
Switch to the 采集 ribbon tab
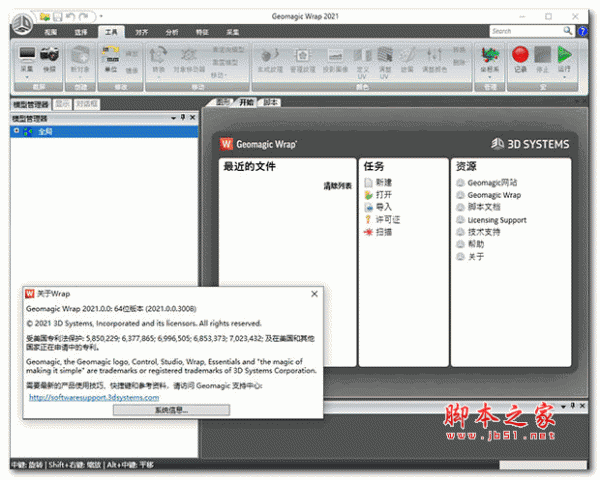232,33
